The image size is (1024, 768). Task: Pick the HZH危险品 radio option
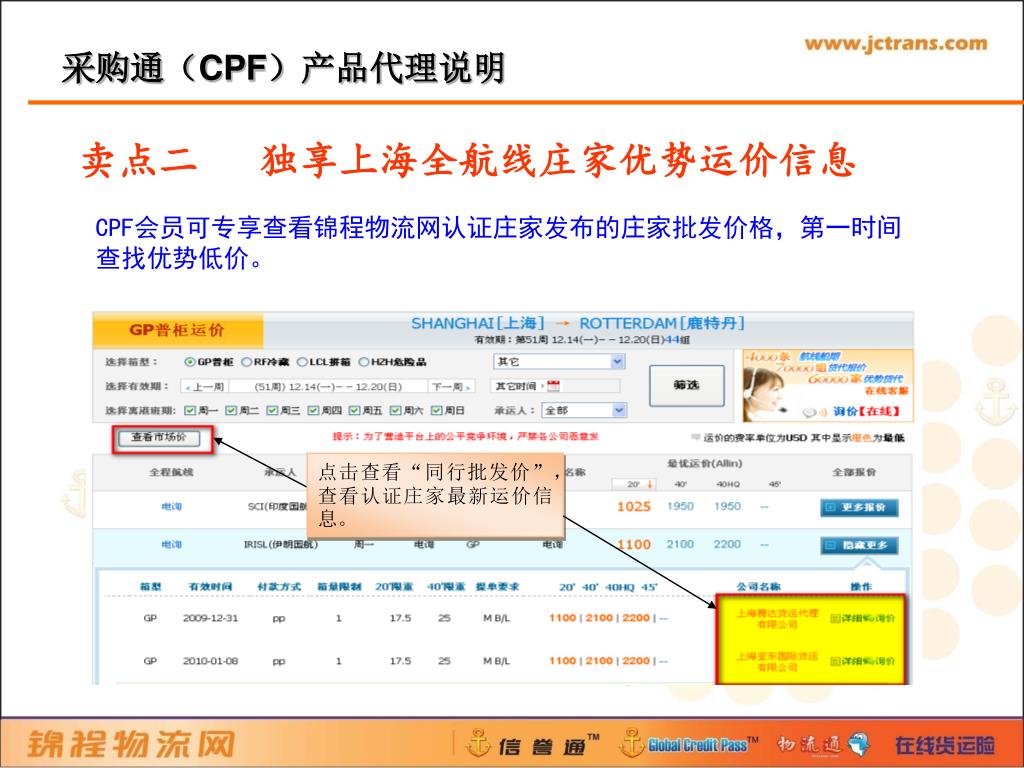click(x=364, y=362)
